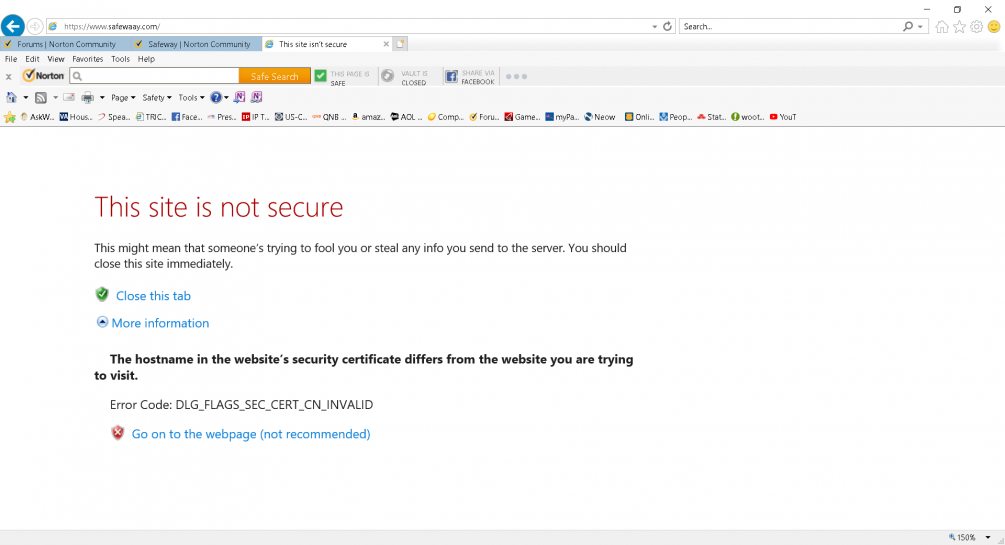Click the Close this tab link
The height and width of the screenshot is (545, 1005).
pos(153,296)
